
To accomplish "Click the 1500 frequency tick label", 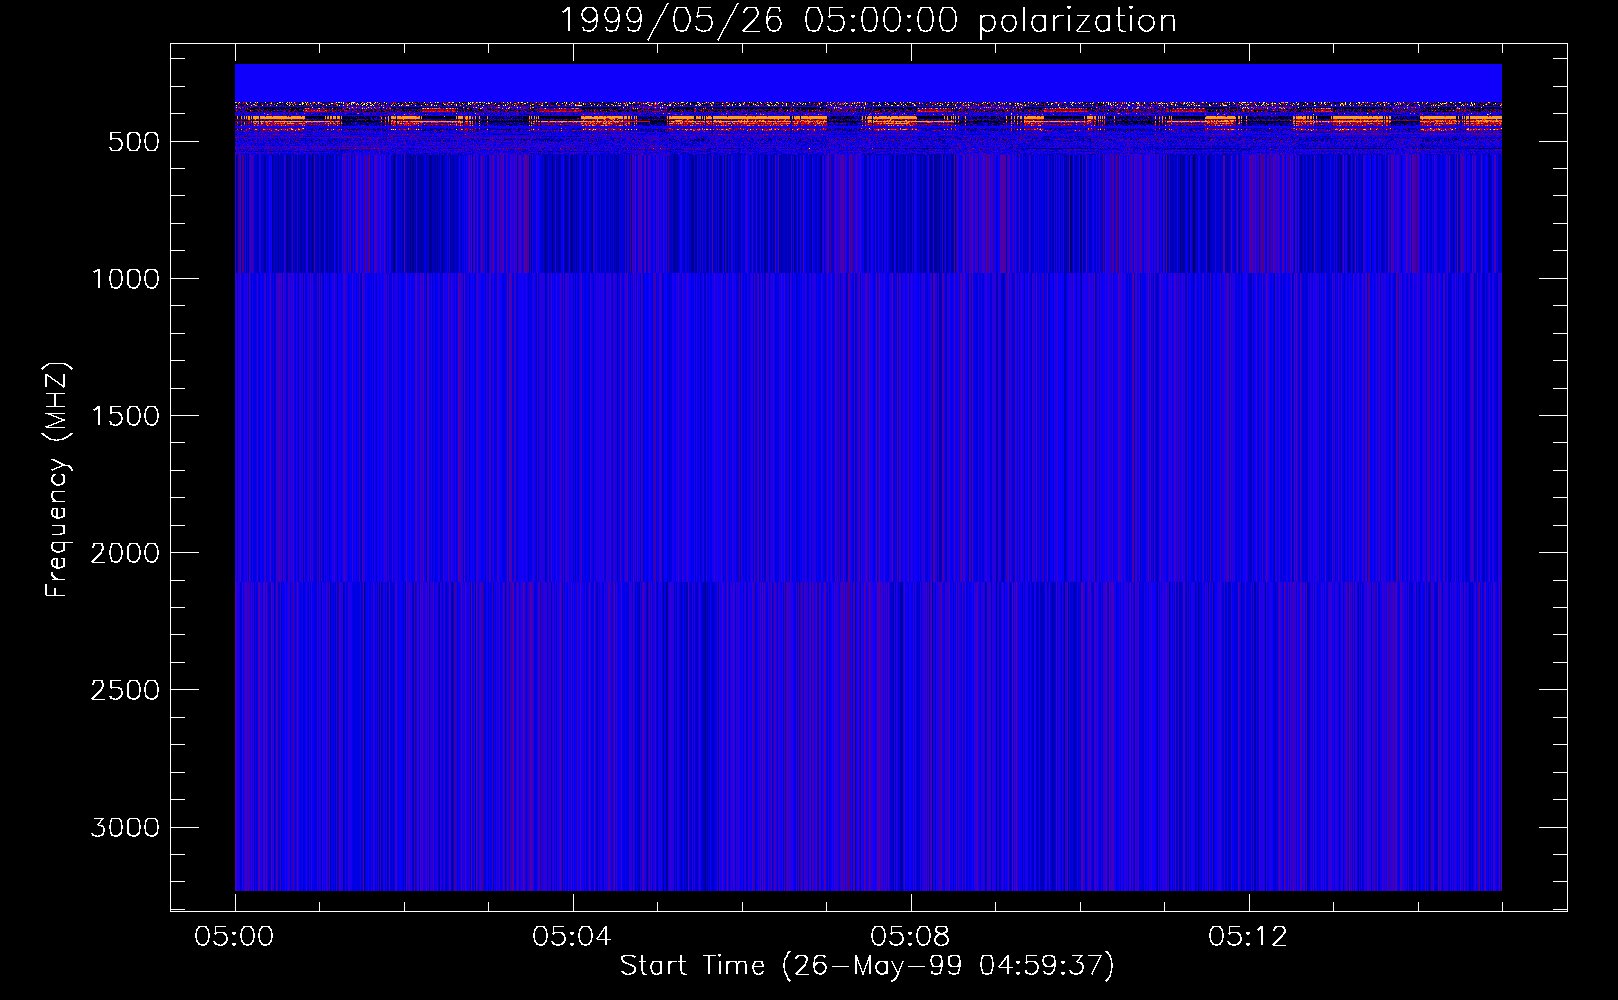I will pyautogui.click(x=125, y=416).
